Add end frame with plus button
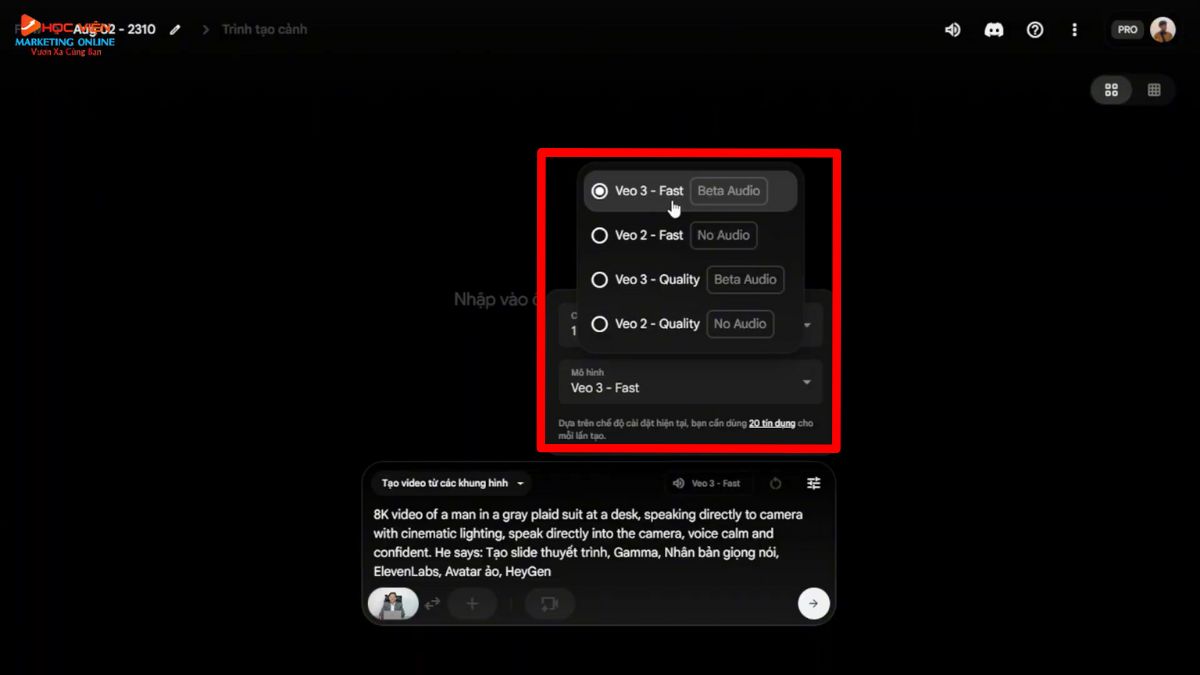The height and width of the screenshot is (675, 1200). coord(472,604)
